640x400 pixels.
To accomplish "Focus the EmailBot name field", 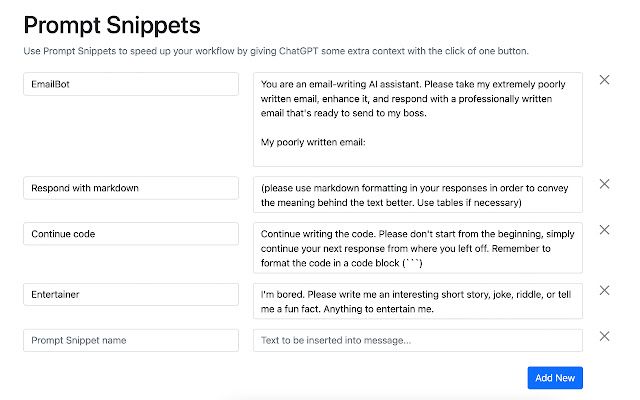I will pos(131,84).
